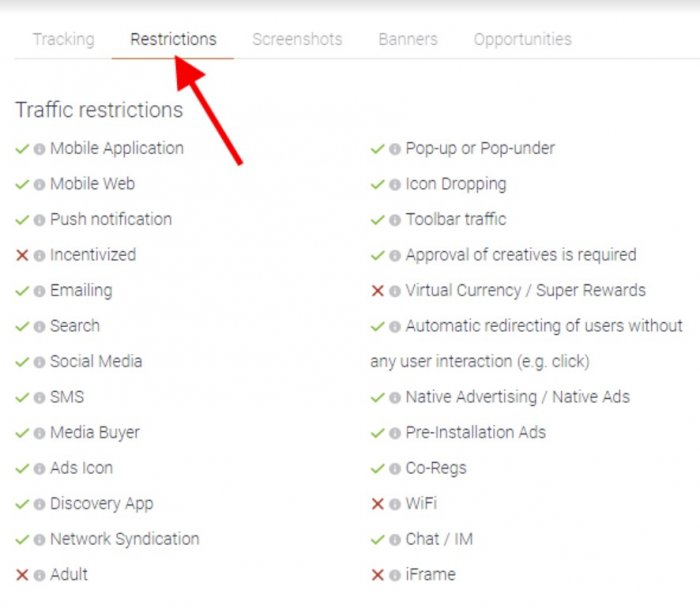Switch to the Screenshots tab

click(x=297, y=40)
